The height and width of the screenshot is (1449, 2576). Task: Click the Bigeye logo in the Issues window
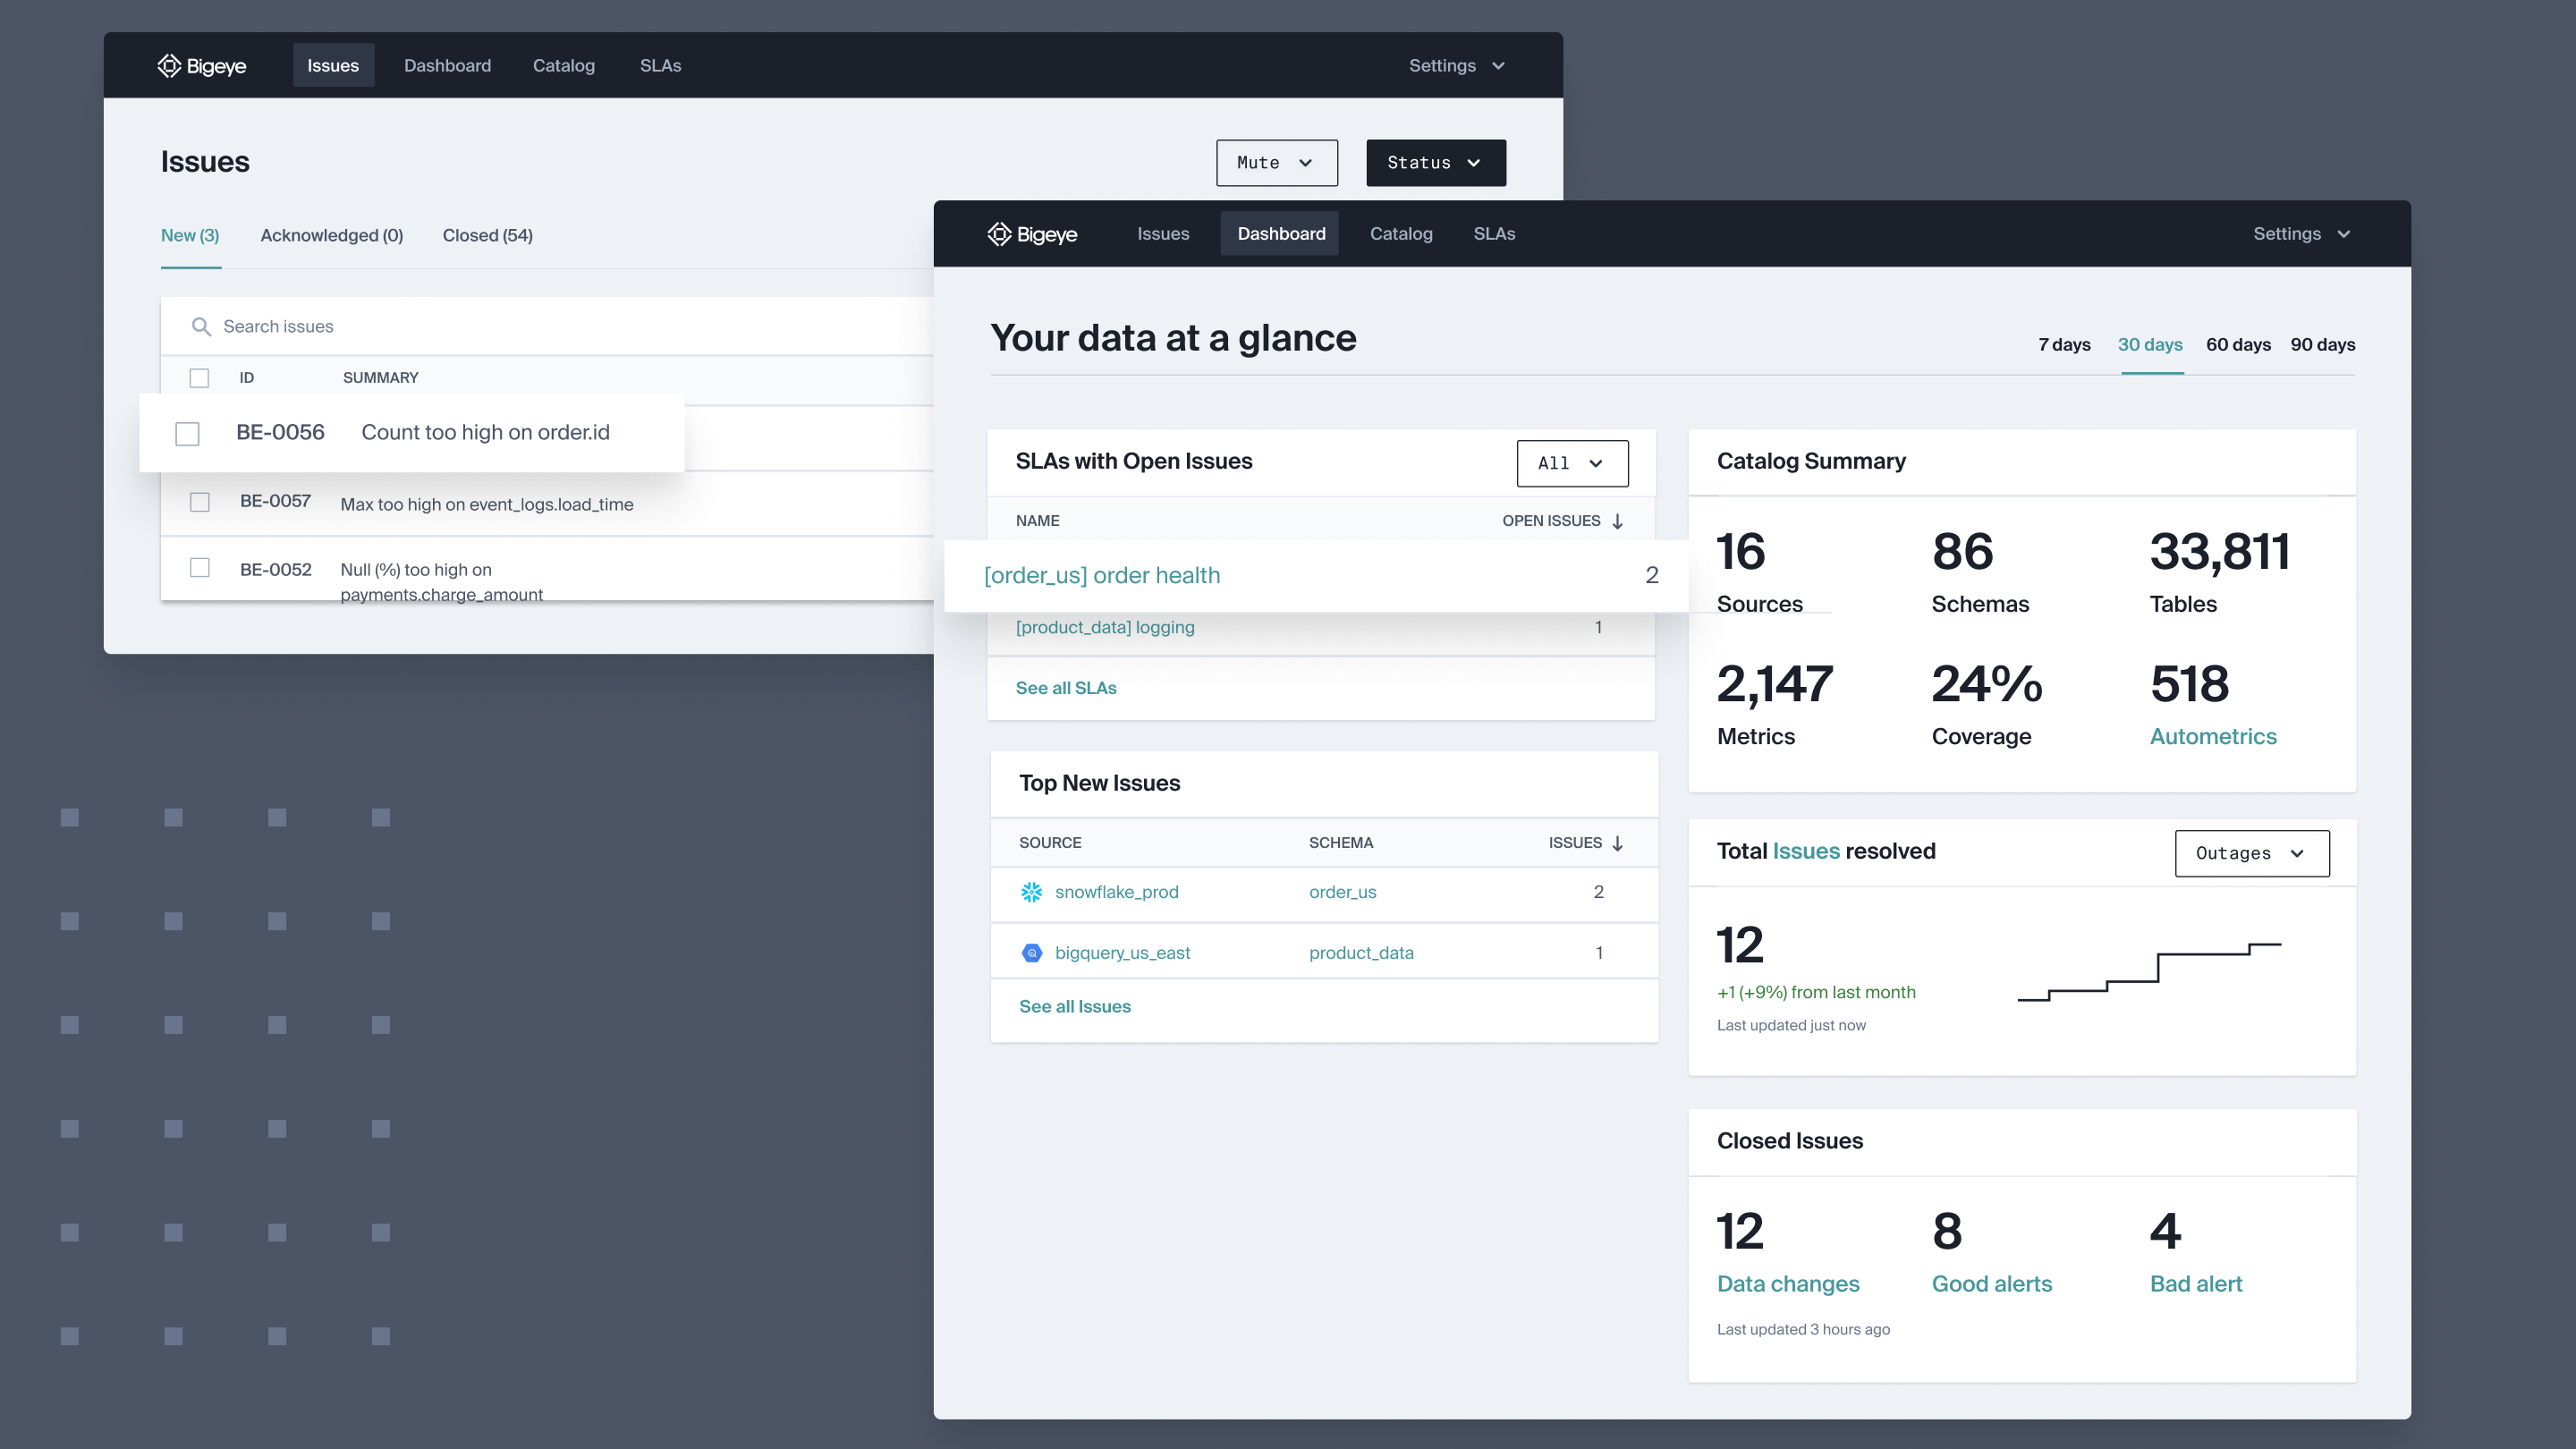coord(201,65)
